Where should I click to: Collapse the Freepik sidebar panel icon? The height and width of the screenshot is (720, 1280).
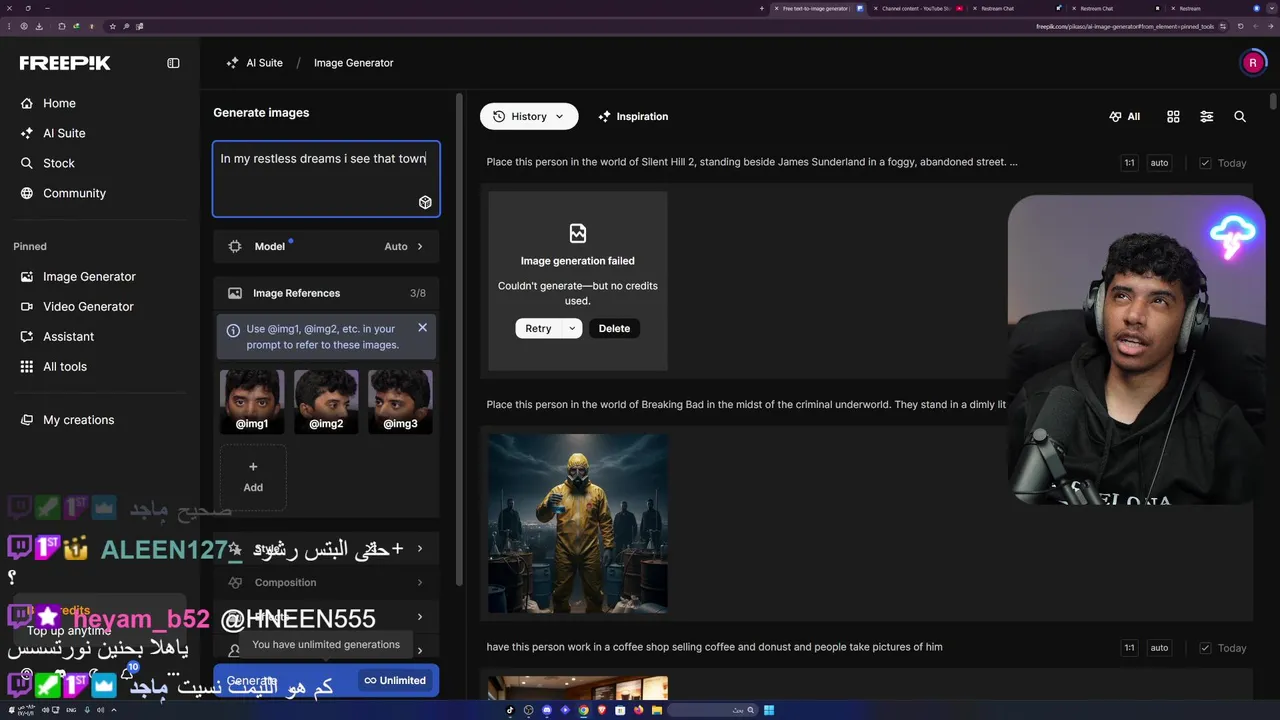click(173, 63)
